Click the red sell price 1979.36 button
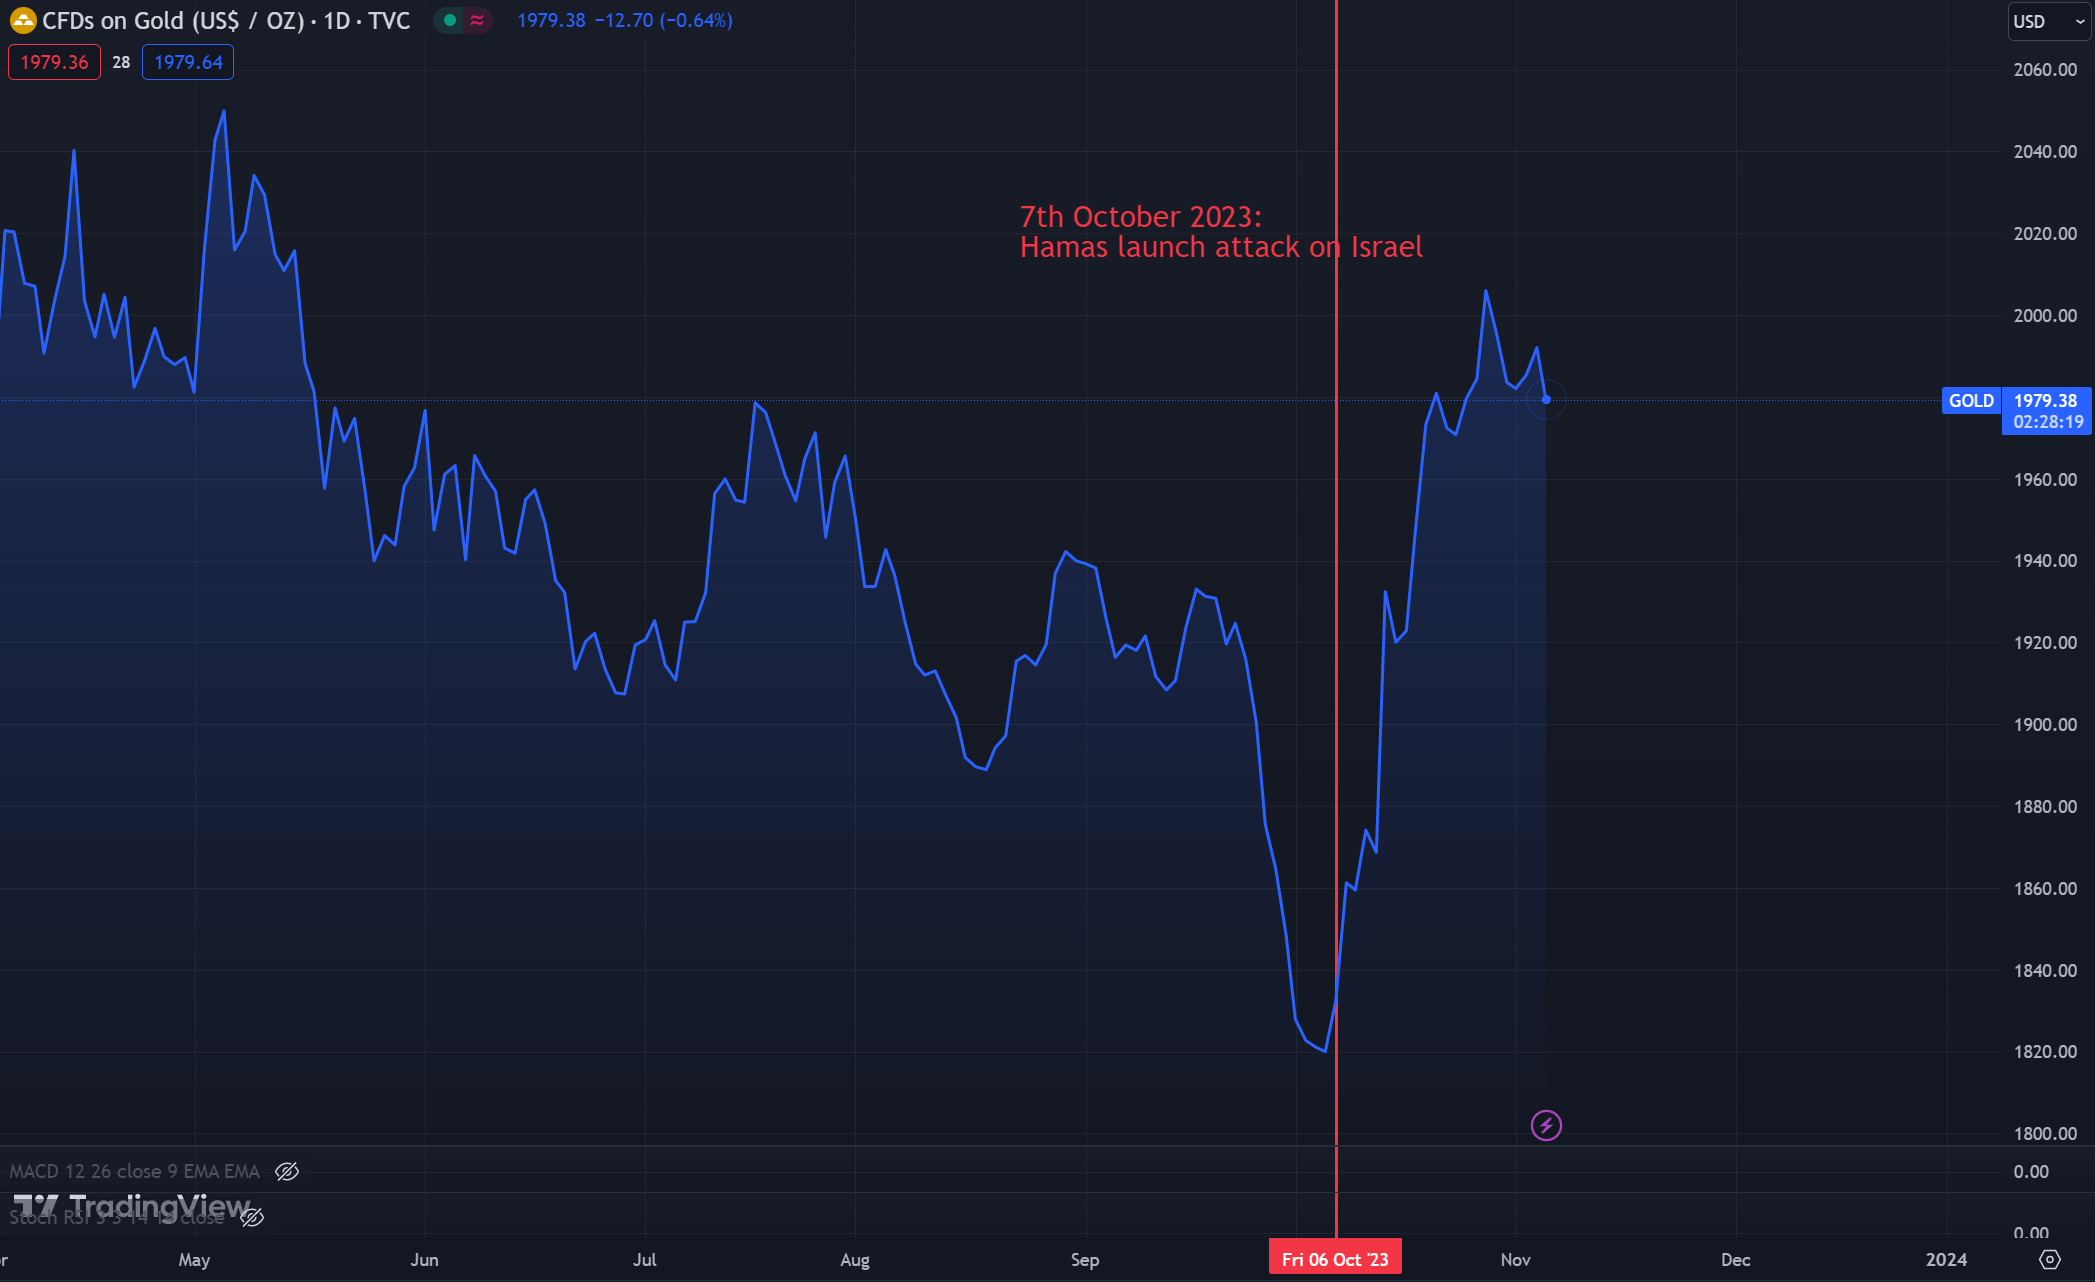Viewport: 2095px width, 1282px height. [x=54, y=62]
